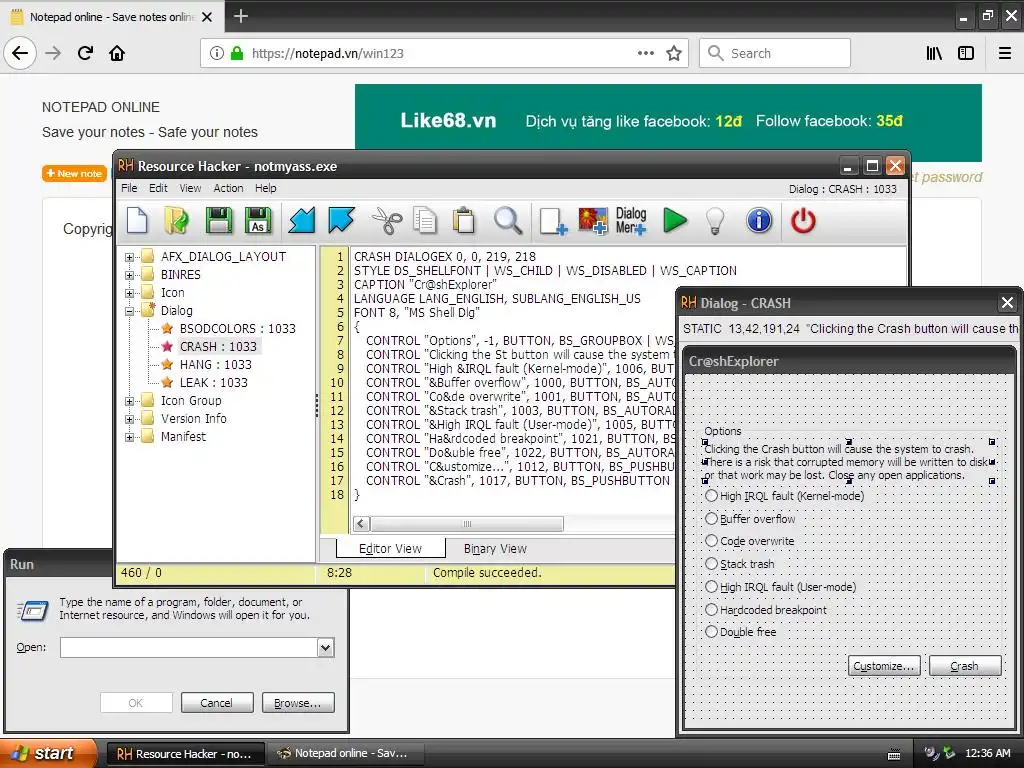
Task: Select Code overwrite radio button
Action: point(712,541)
